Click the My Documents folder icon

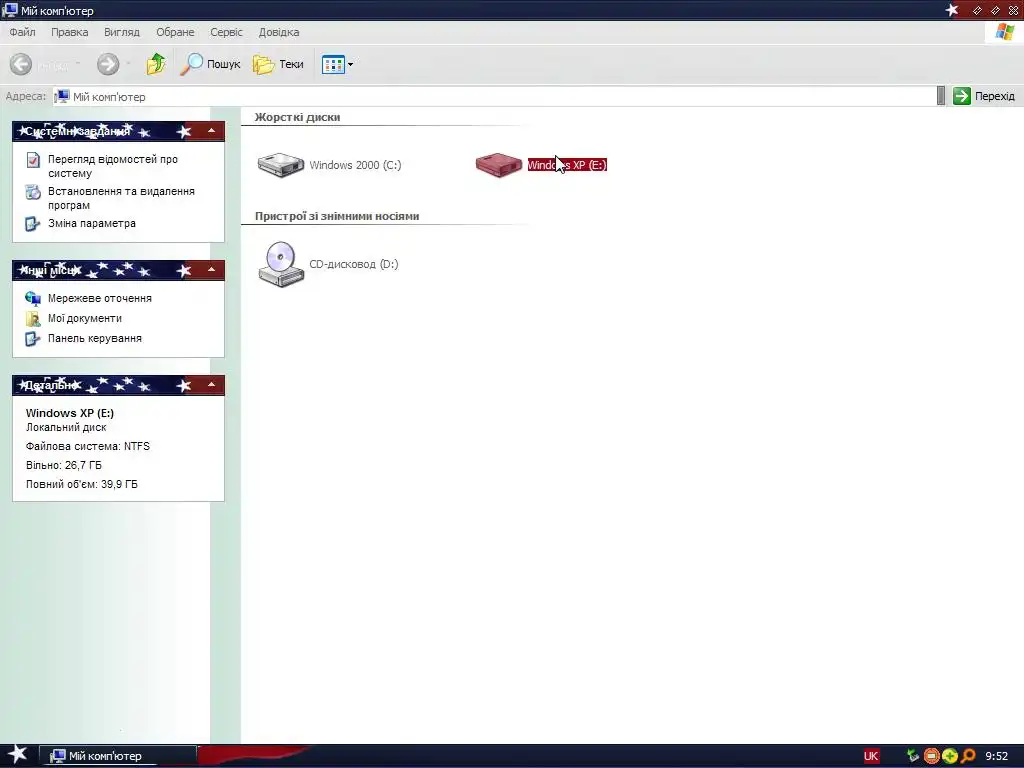tap(33, 319)
